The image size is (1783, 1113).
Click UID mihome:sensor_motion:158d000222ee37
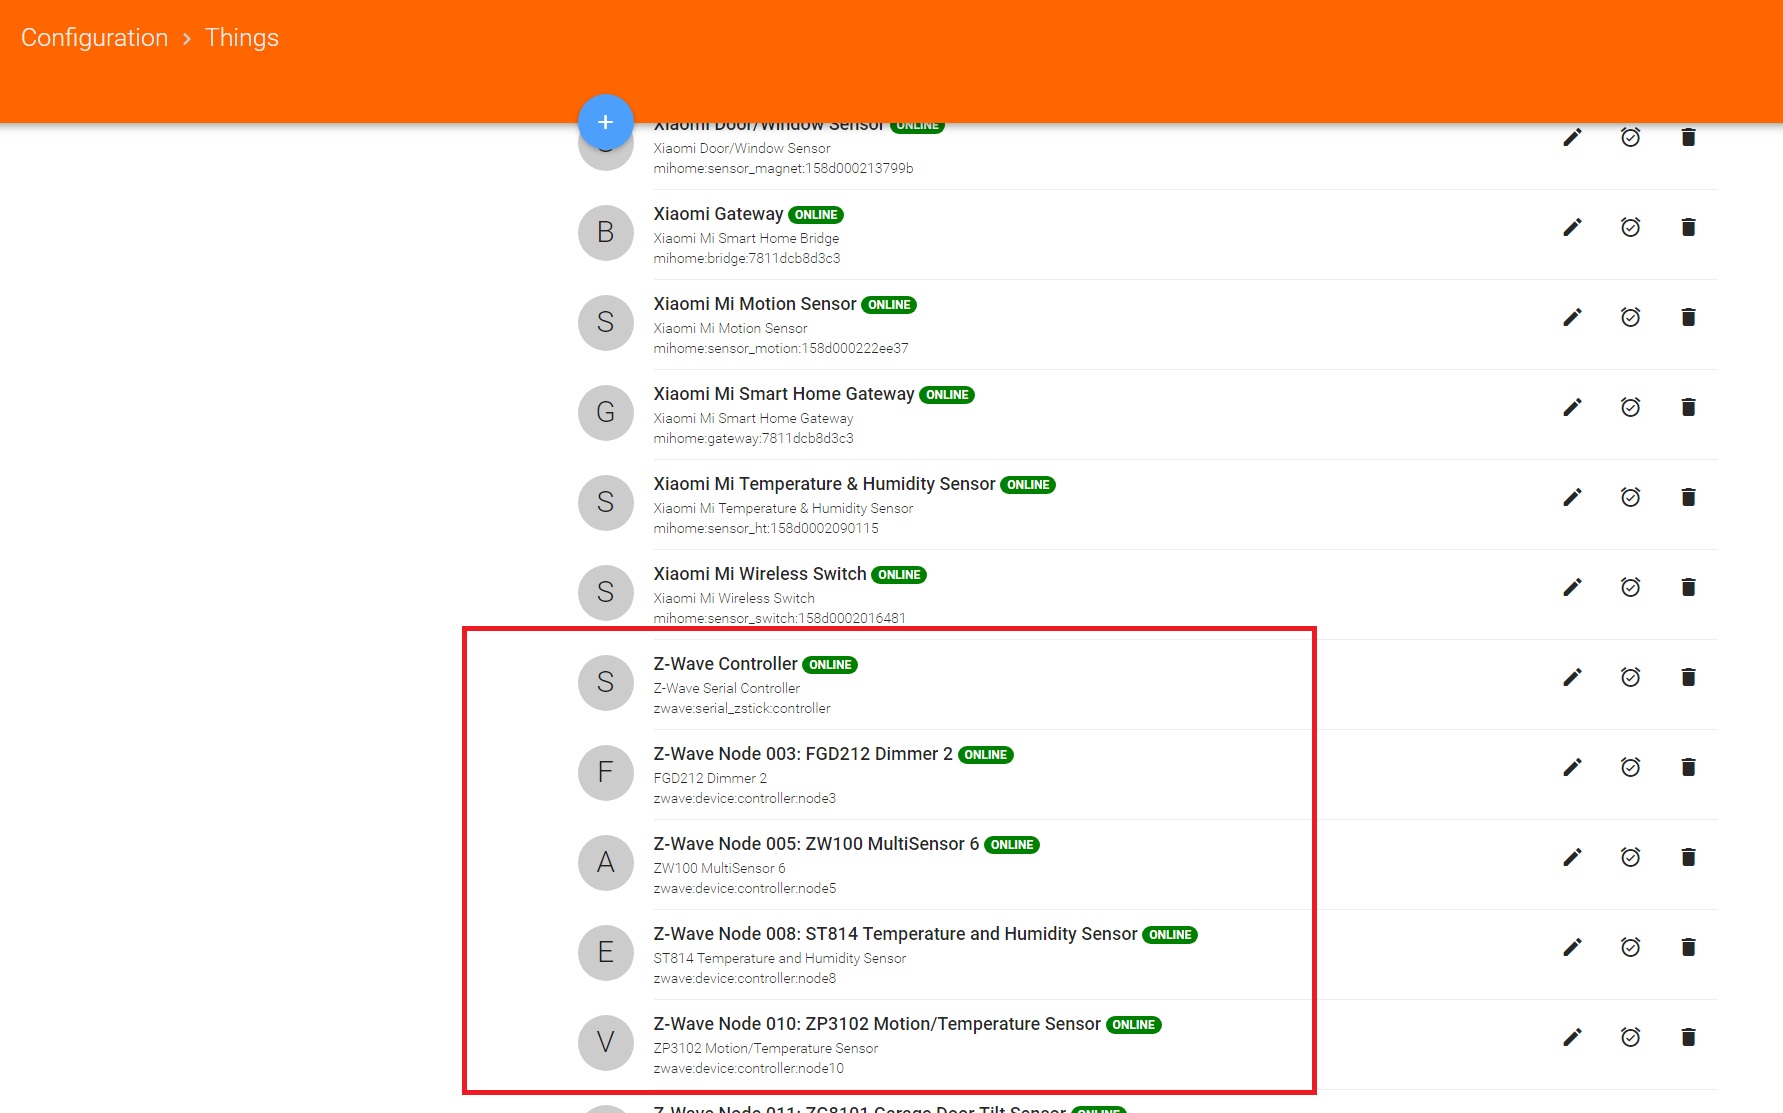click(781, 348)
